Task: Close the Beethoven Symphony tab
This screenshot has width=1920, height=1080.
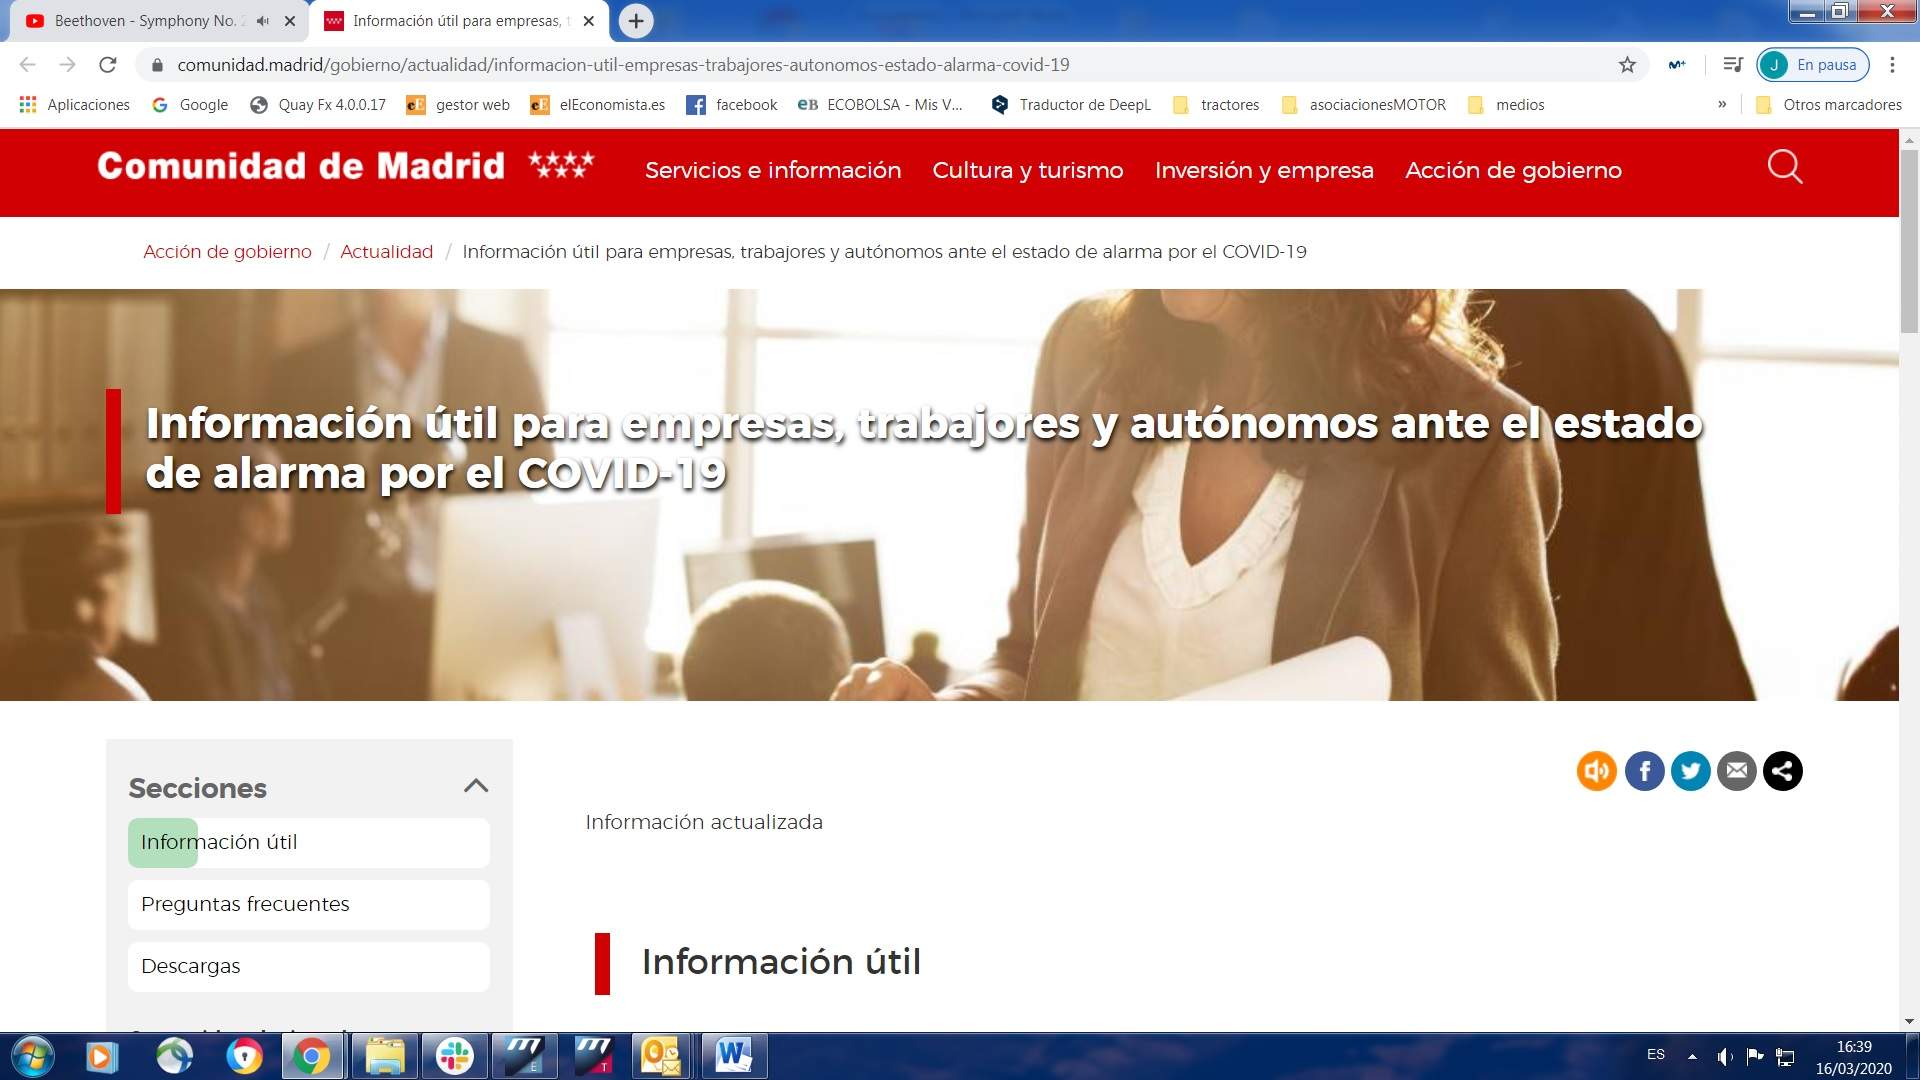Action: point(290,21)
